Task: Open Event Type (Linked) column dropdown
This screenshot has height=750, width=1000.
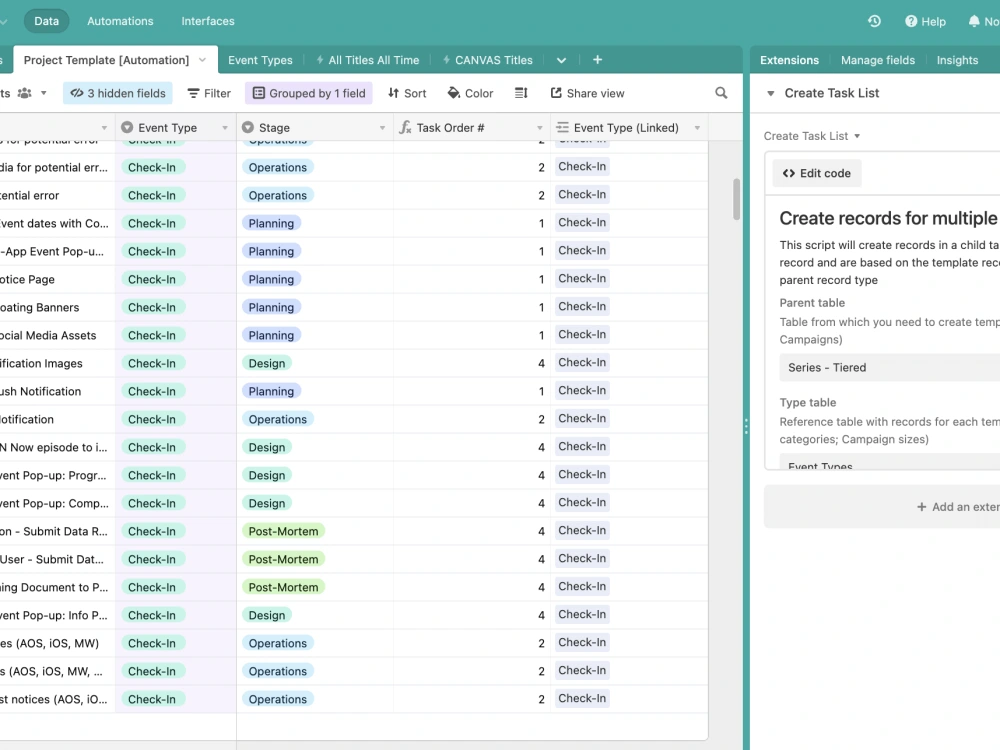Action: 697,128
